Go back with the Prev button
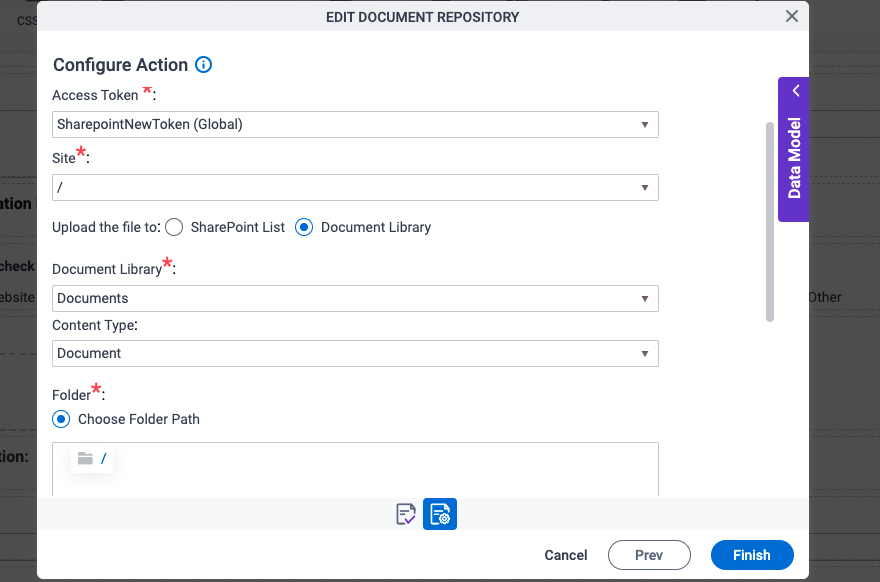This screenshot has width=880, height=582. [649, 555]
